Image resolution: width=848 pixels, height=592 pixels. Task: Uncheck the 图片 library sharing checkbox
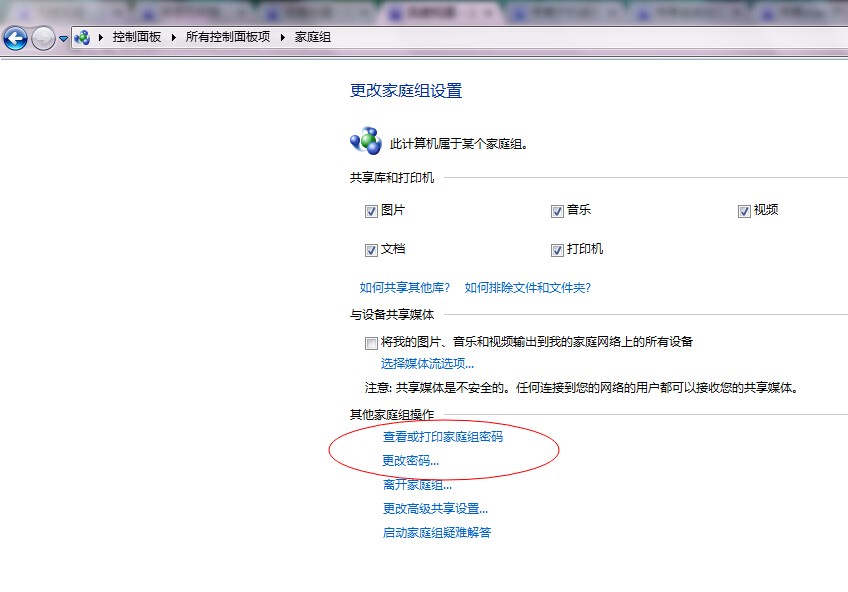[372, 211]
